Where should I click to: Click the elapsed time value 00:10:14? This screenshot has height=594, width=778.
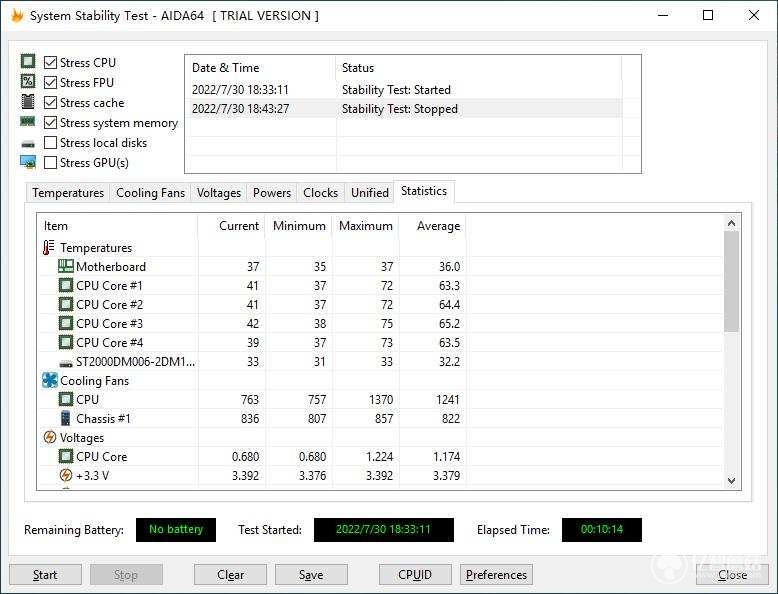click(601, 529)
